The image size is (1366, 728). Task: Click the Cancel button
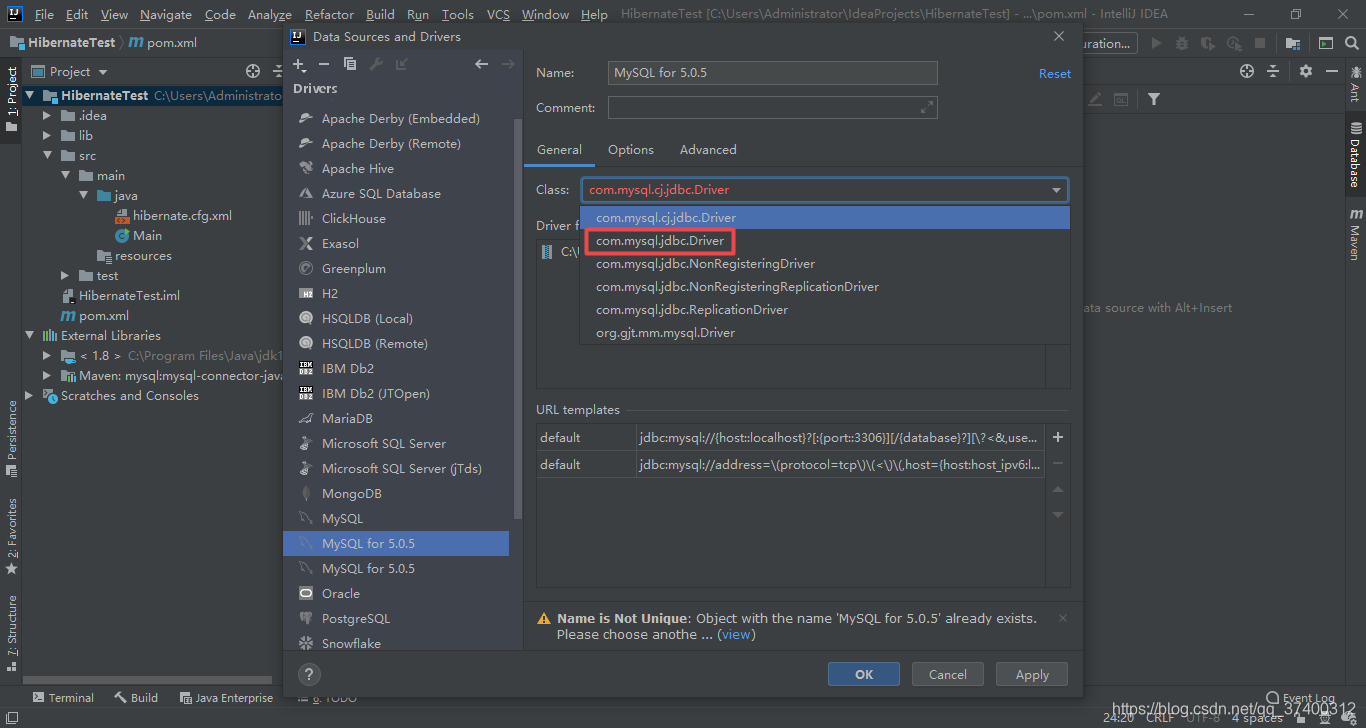[x=948, y=674]
